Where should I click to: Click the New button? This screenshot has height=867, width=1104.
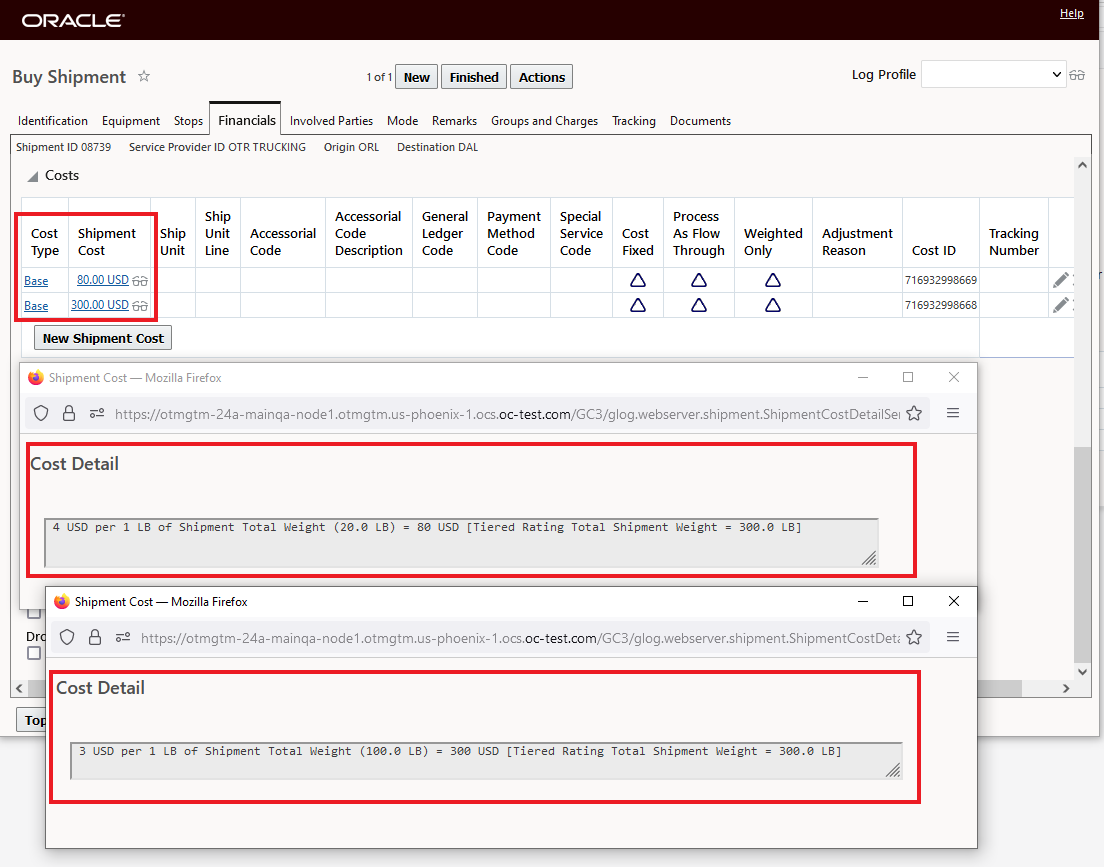[x=417, y=77]
